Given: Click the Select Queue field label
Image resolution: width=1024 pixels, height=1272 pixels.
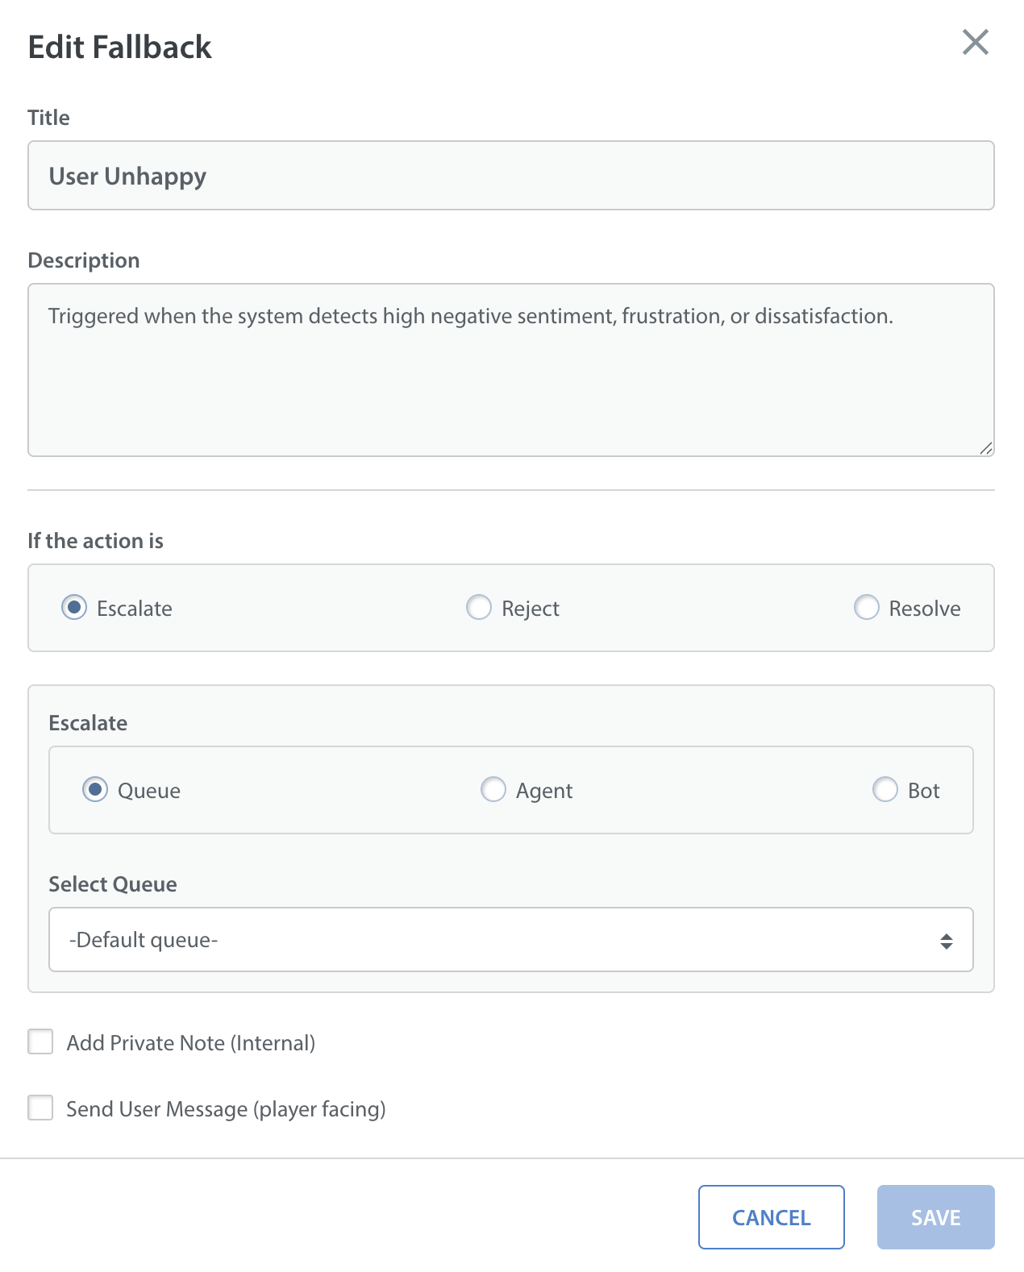Looking at the screenshot, I should click(x=113, y=884).
